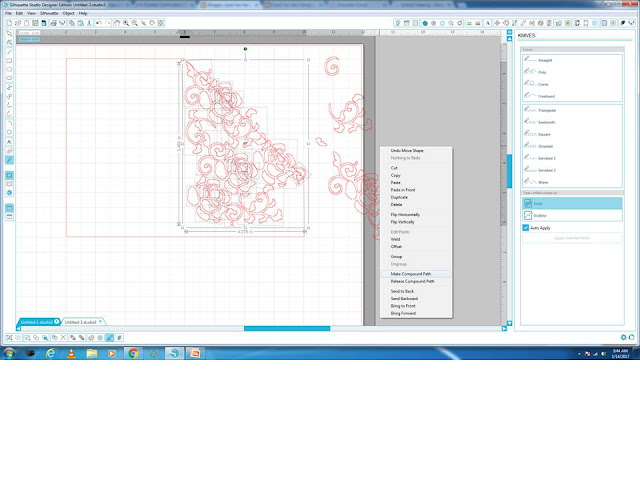Image resolution: width=640 pixels, height=480 pixels.
Task: Select the Ellipse drawing tool
Action: 9,78
